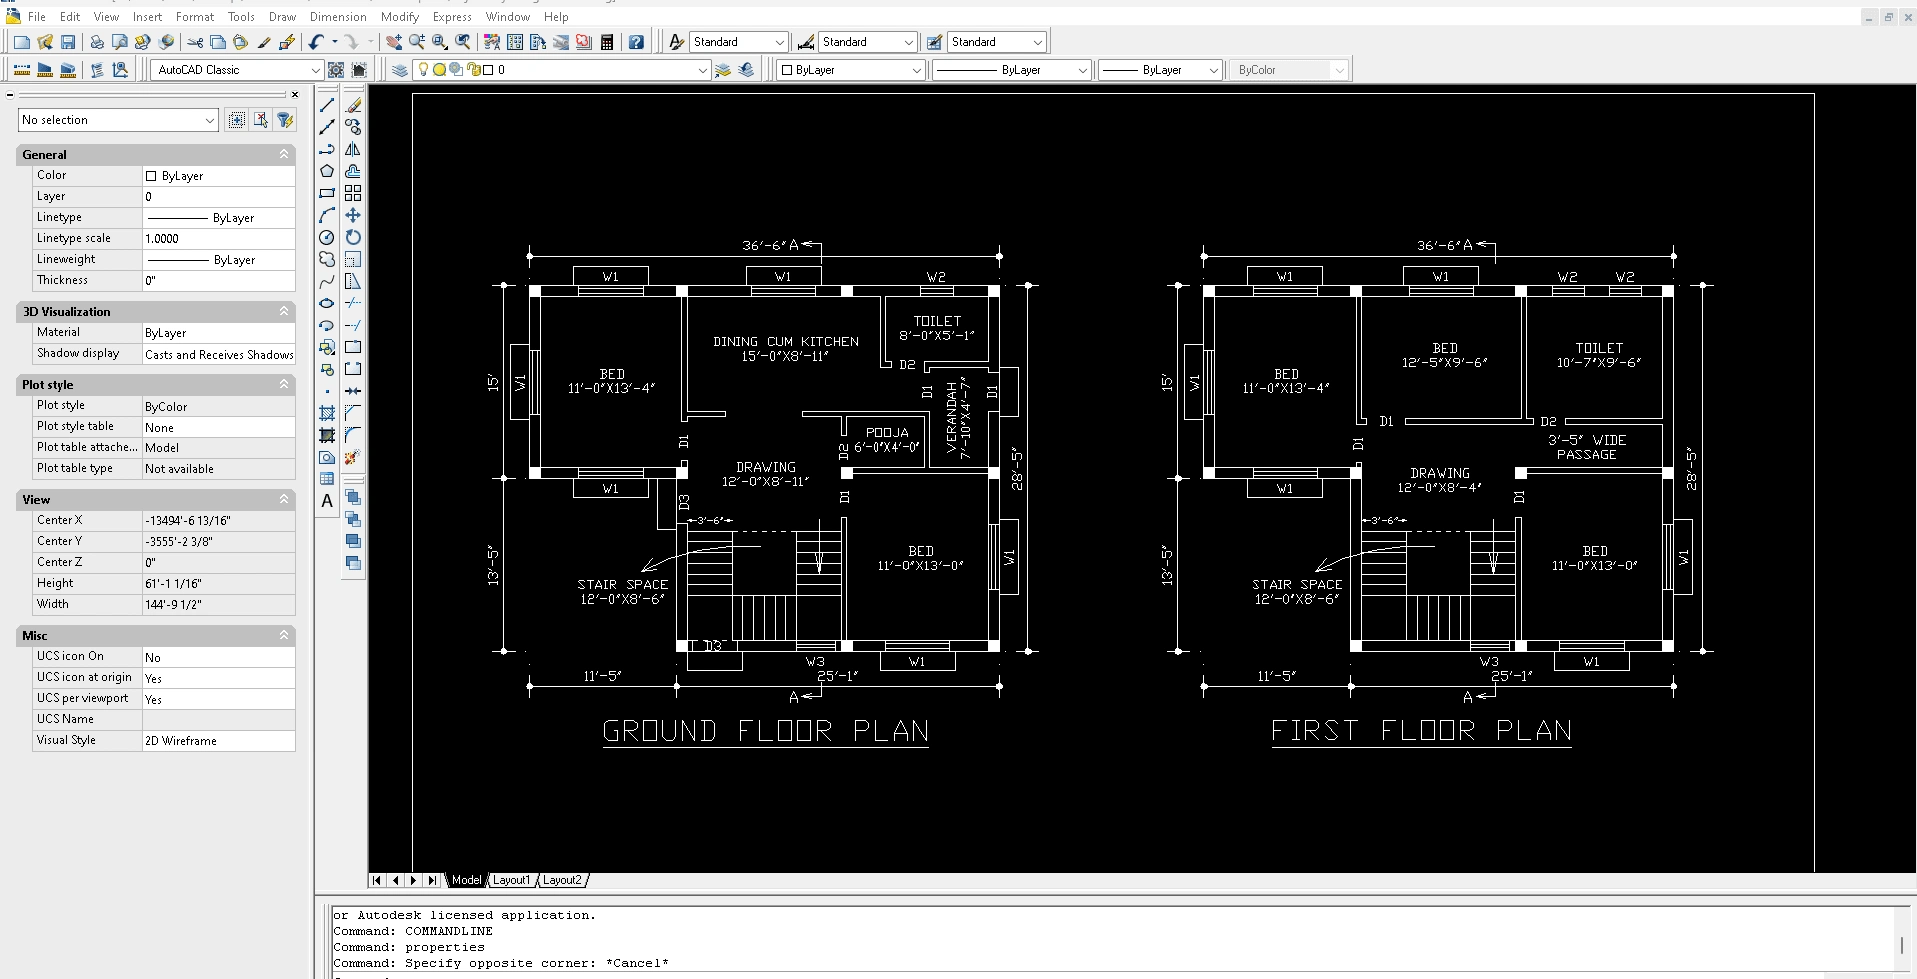The image size is (1917, 979).
Task: Select the Polygon draw tool
Action: 327,171
